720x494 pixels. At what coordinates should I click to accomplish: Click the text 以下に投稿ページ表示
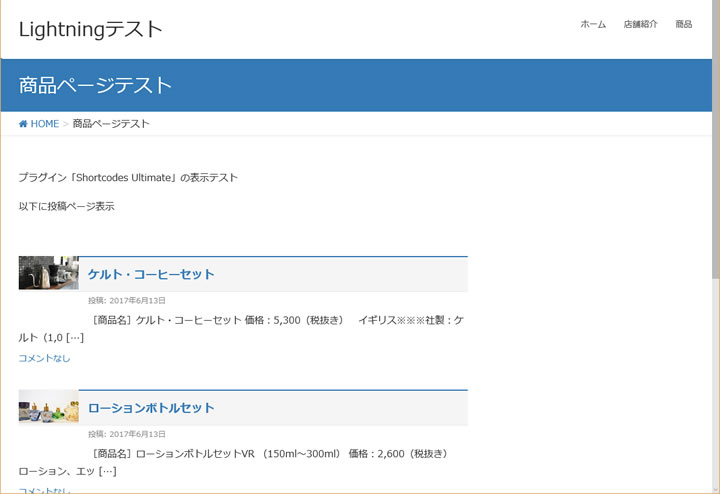pos(67,207)
